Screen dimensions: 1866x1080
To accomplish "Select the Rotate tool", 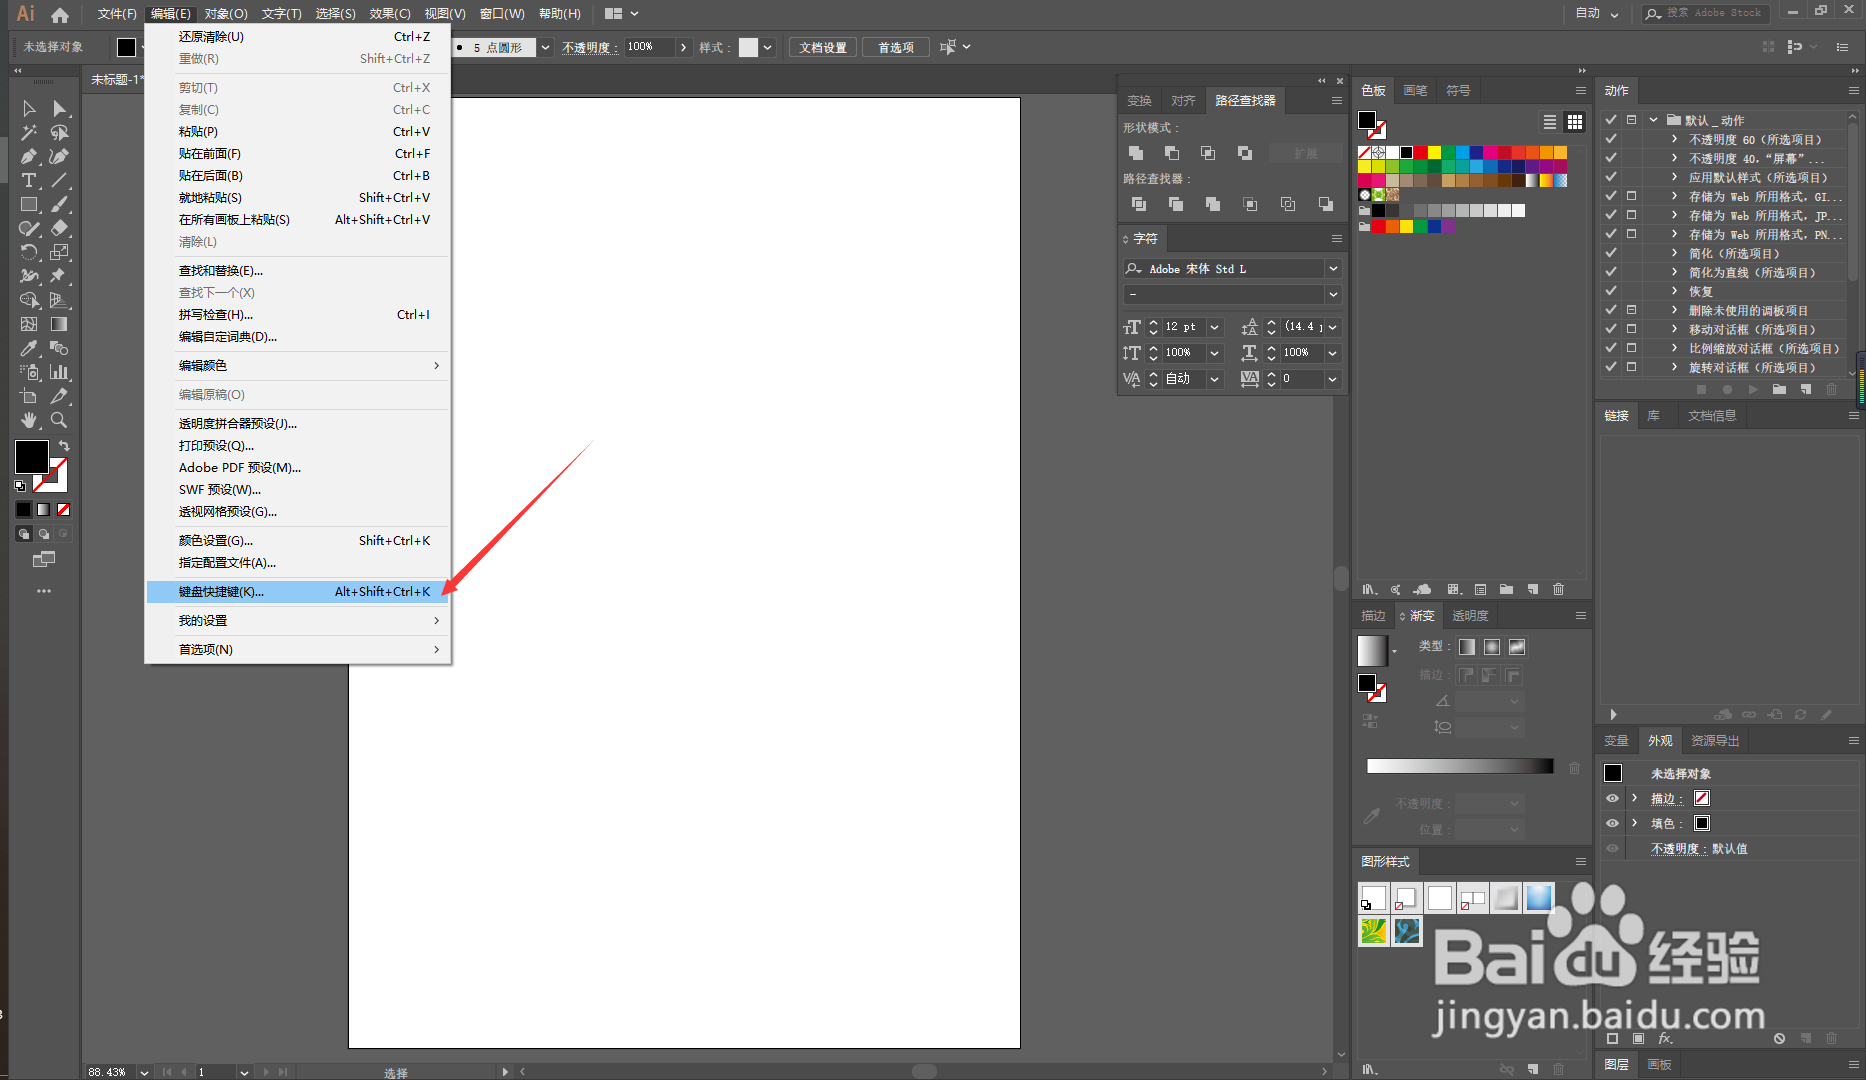I will [29, 252].
